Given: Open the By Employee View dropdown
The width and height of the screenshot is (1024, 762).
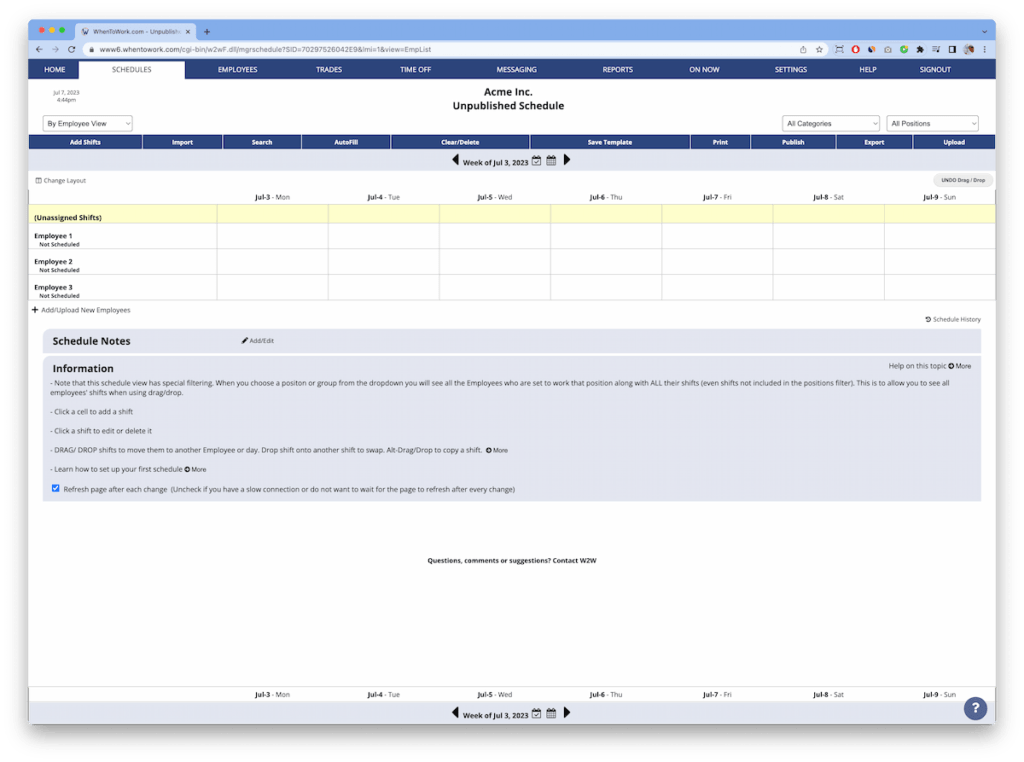Looking at the screenshot, I should [88, 124].
